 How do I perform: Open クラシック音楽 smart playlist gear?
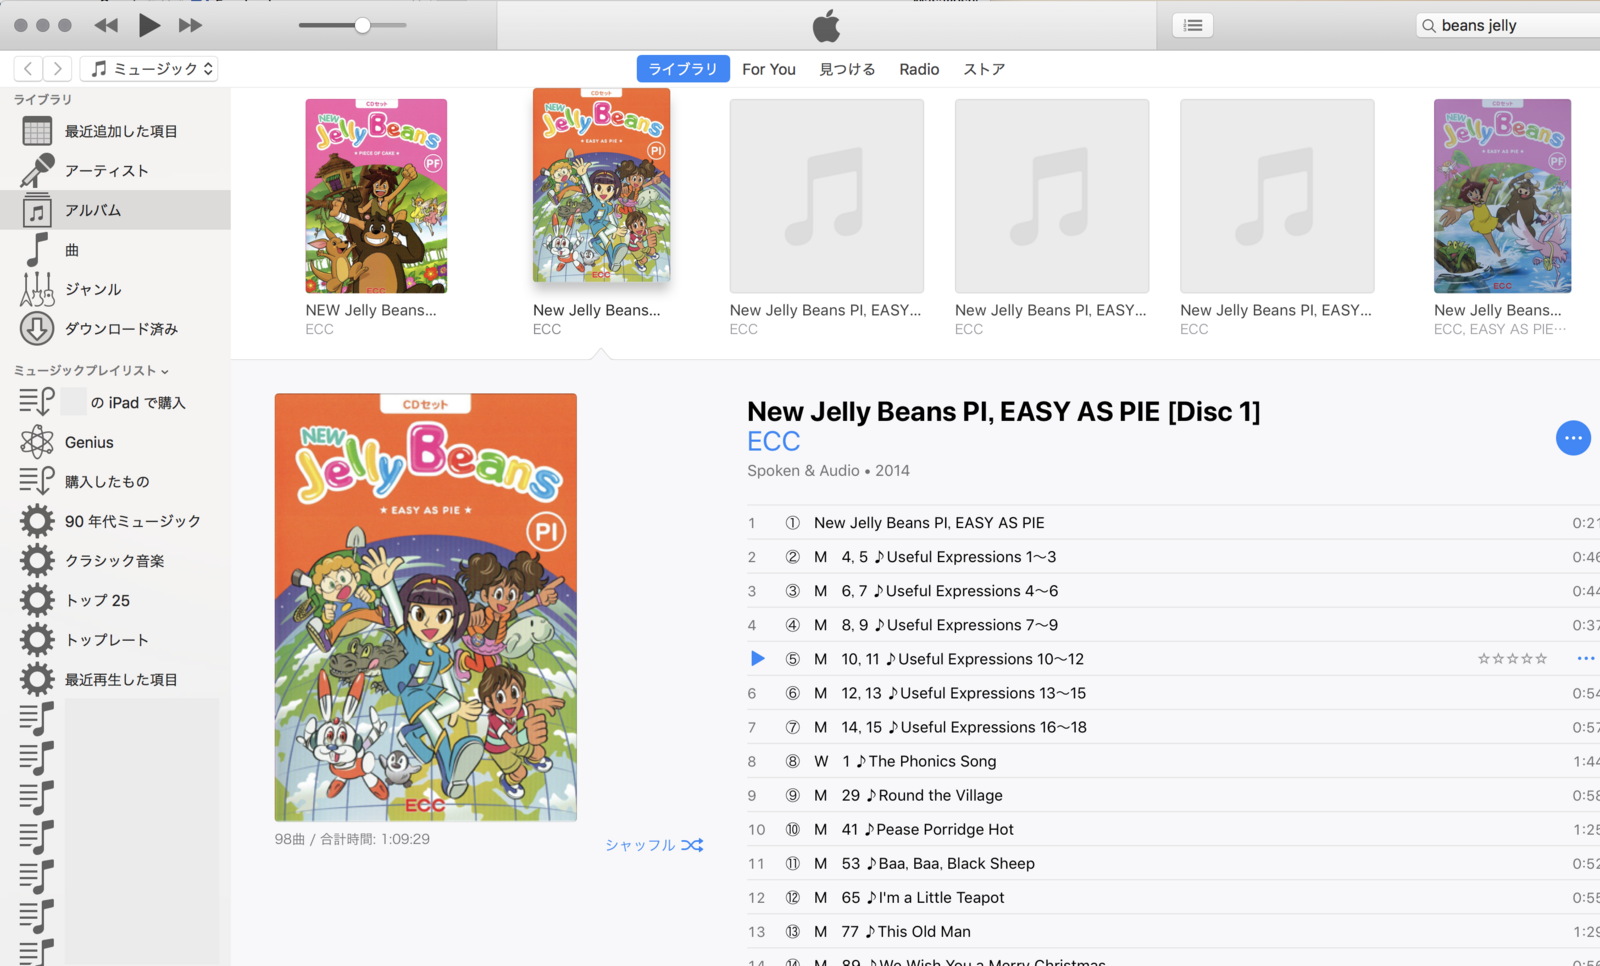(37, 560)
